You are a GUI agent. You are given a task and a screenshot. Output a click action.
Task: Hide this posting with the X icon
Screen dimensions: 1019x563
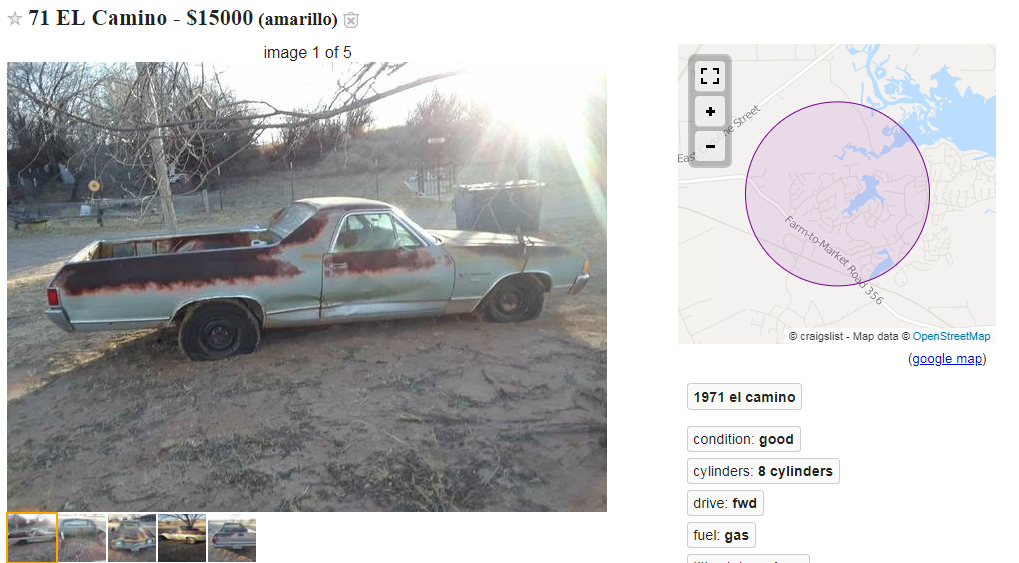351,20
